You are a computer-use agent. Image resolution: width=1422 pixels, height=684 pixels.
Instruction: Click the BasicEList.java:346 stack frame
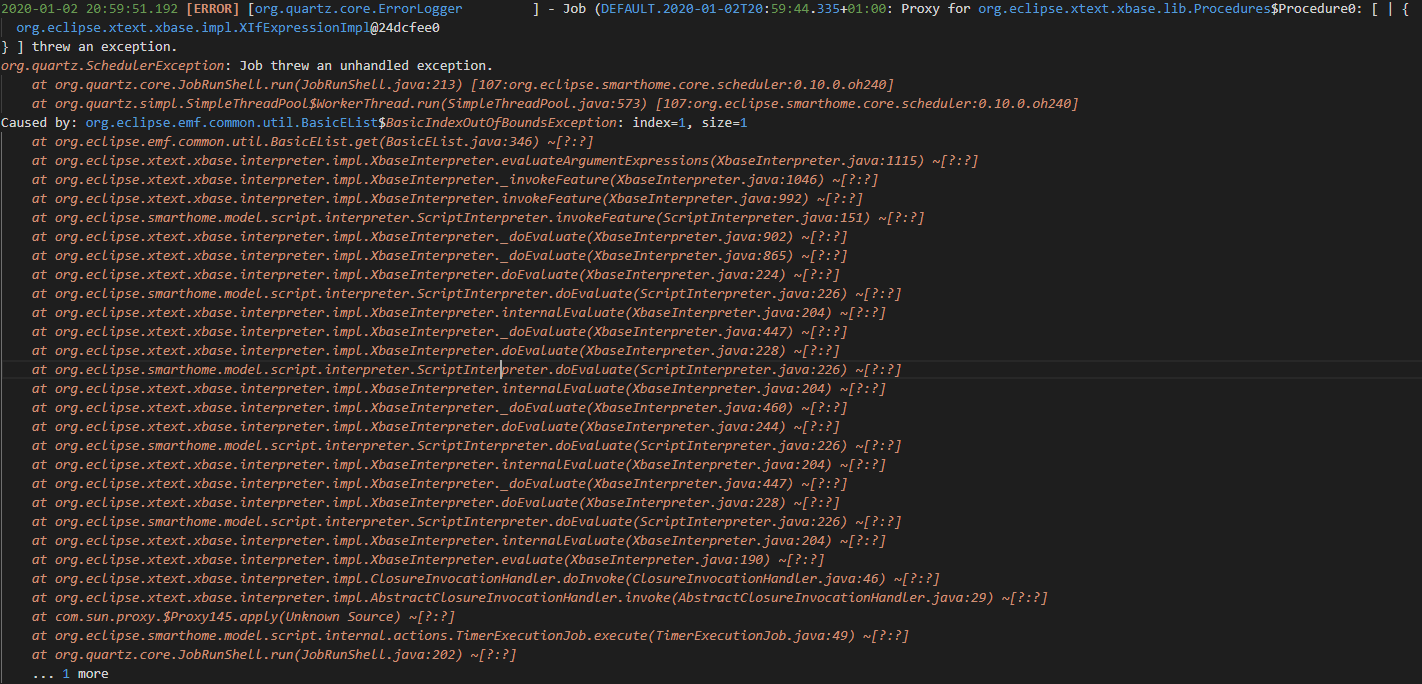click(x=313, y=142)
